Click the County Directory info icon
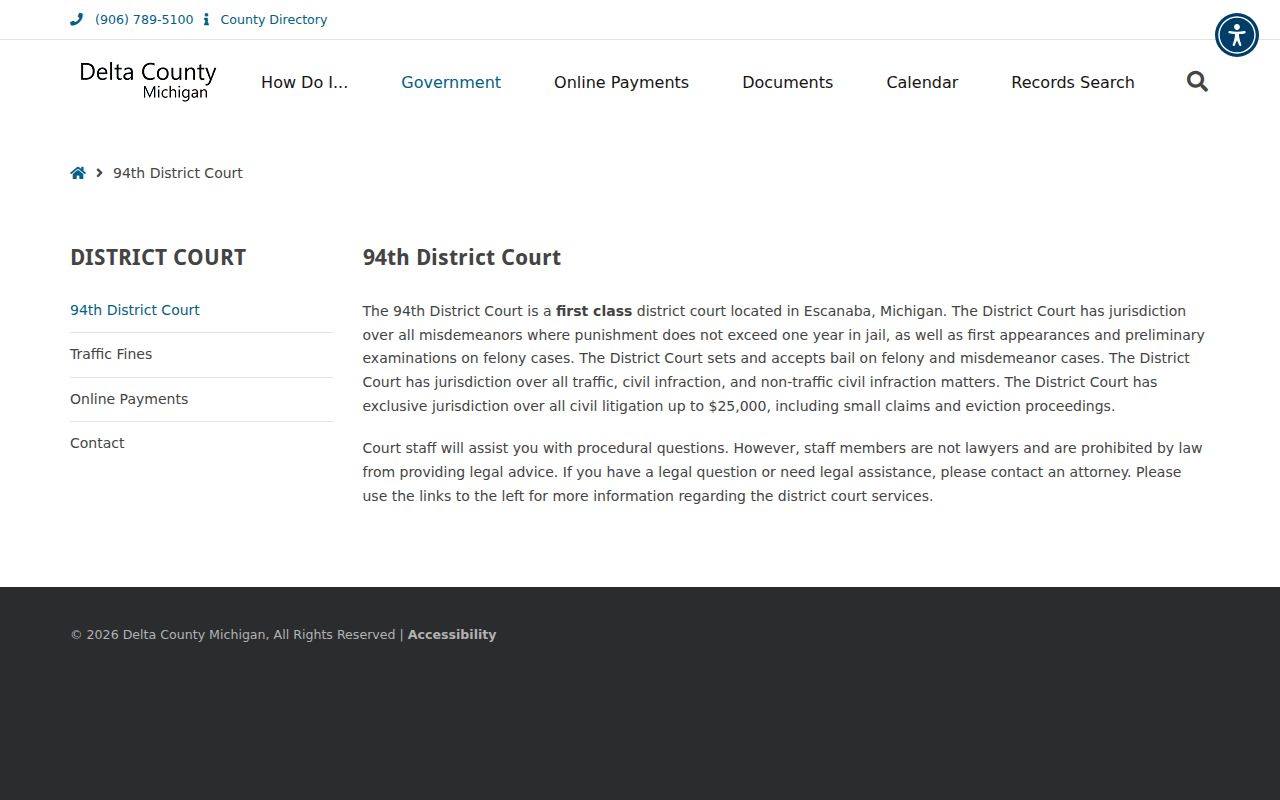The width and height of the screenshot is (1280, 800). point(206,19)
